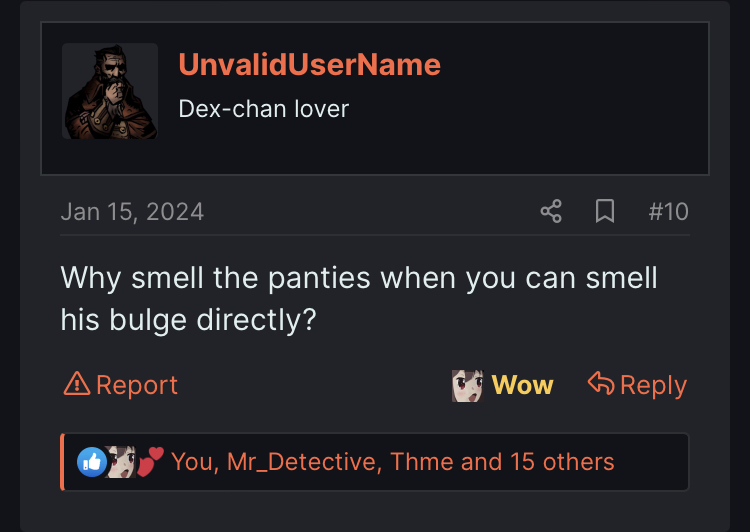Open reactions list "You, Mr_Detective, Thme and 15 others"

393,462
